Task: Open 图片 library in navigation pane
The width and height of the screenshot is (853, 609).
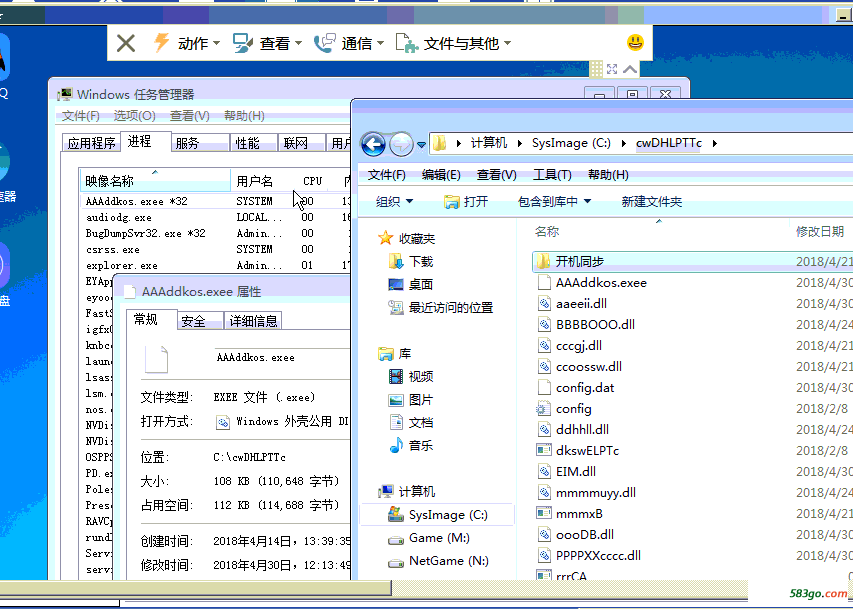Action: [x=411, y=399]
